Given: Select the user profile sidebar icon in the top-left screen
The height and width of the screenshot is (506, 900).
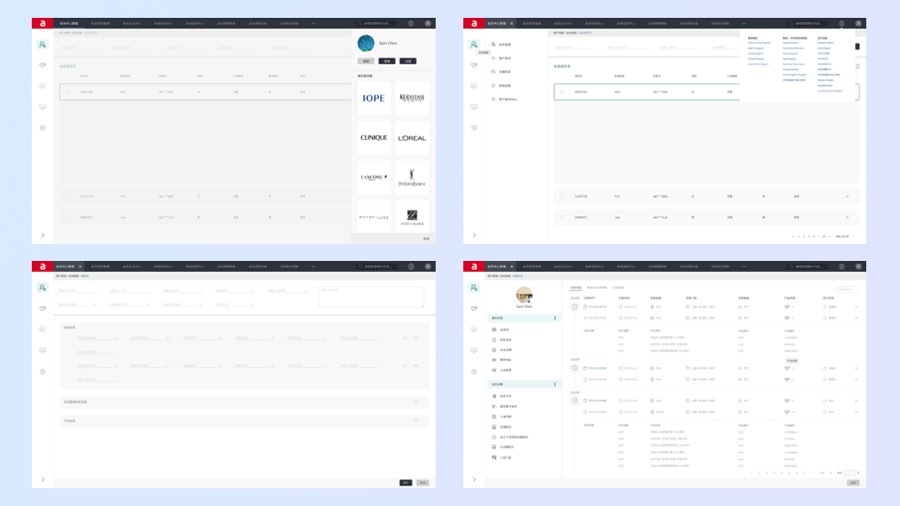Looking at the screenshot, I should (42, 45).
